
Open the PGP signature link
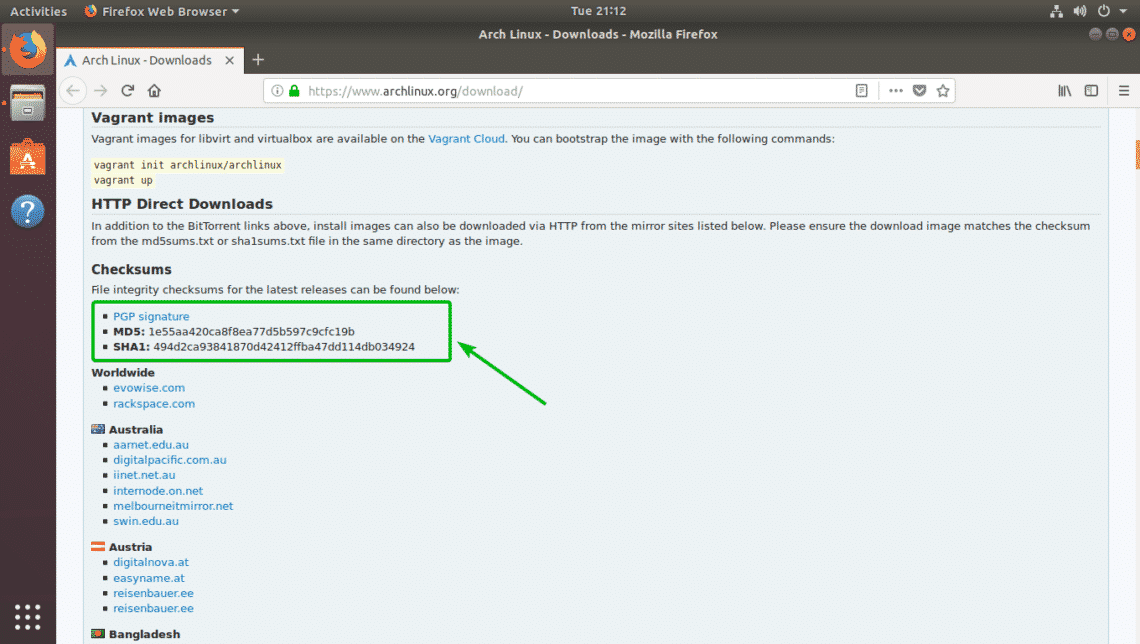(151, 316)
